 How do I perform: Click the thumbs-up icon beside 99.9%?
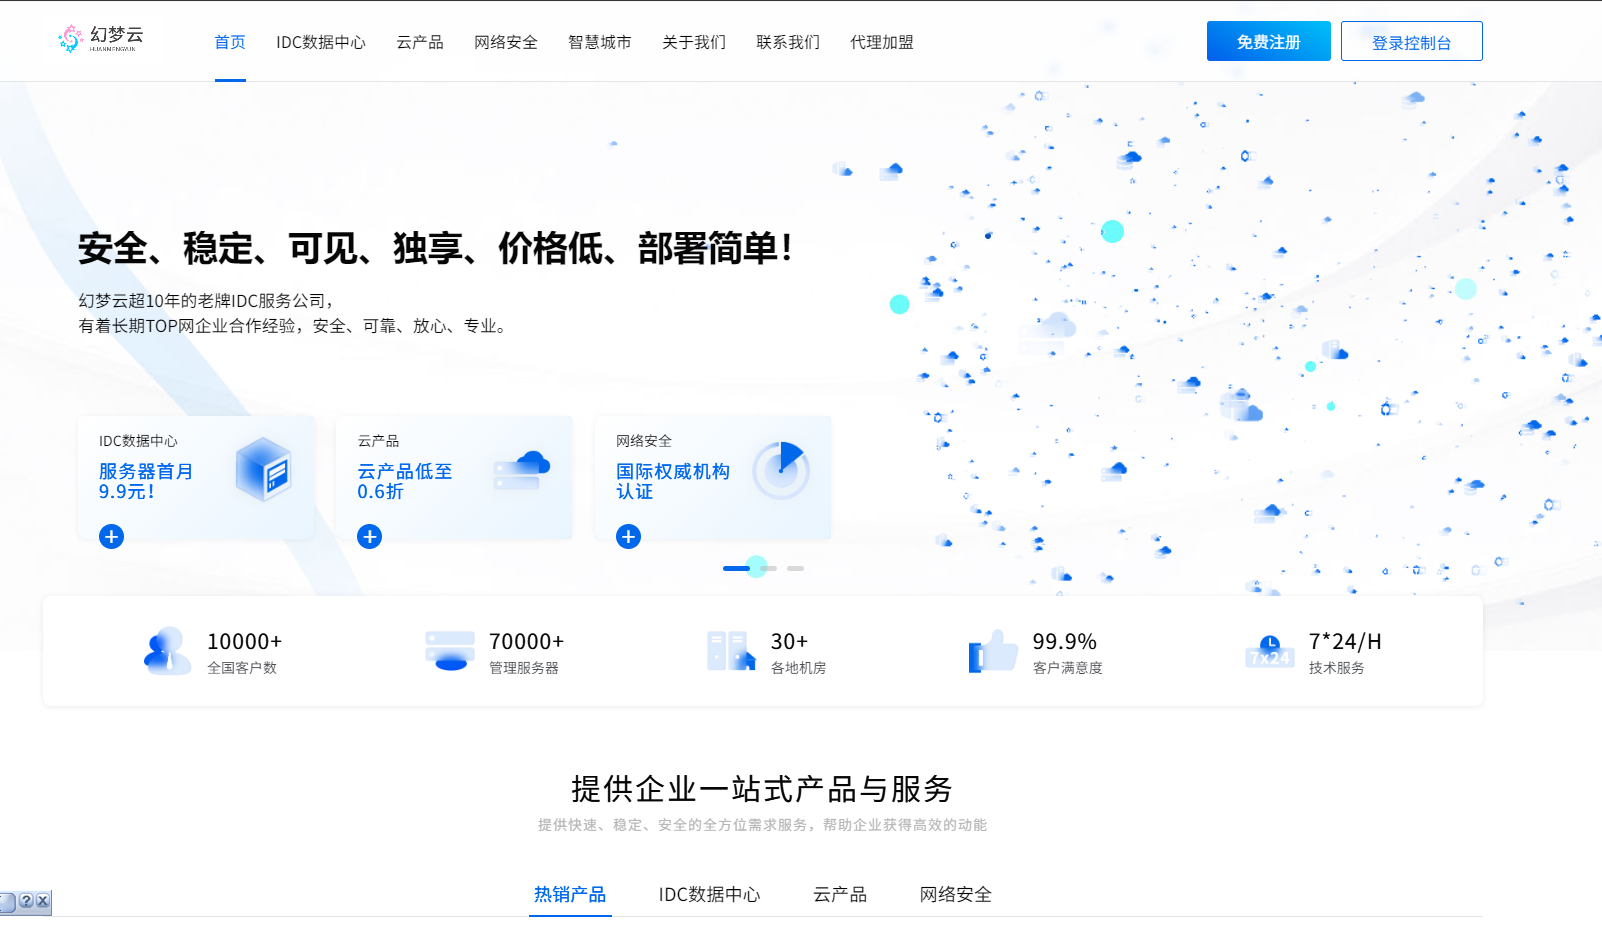tap(993, 652)
